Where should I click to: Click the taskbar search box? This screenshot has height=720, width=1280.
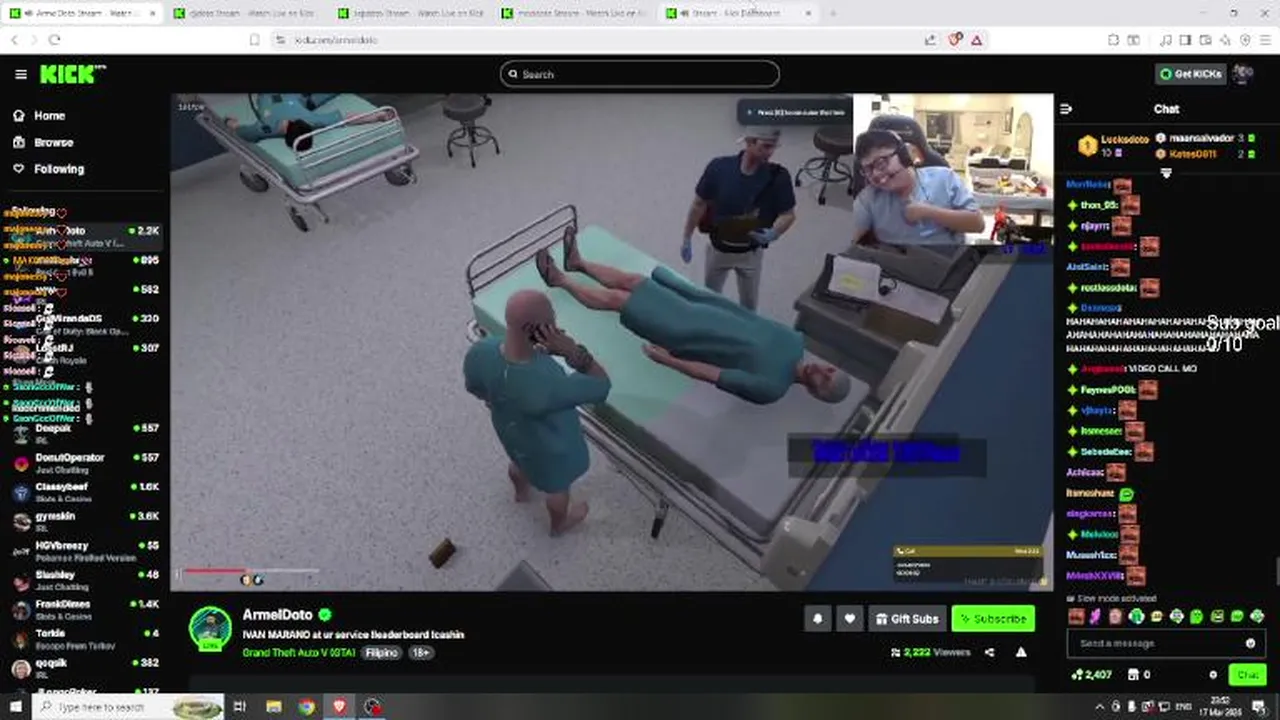coord(128,707)
